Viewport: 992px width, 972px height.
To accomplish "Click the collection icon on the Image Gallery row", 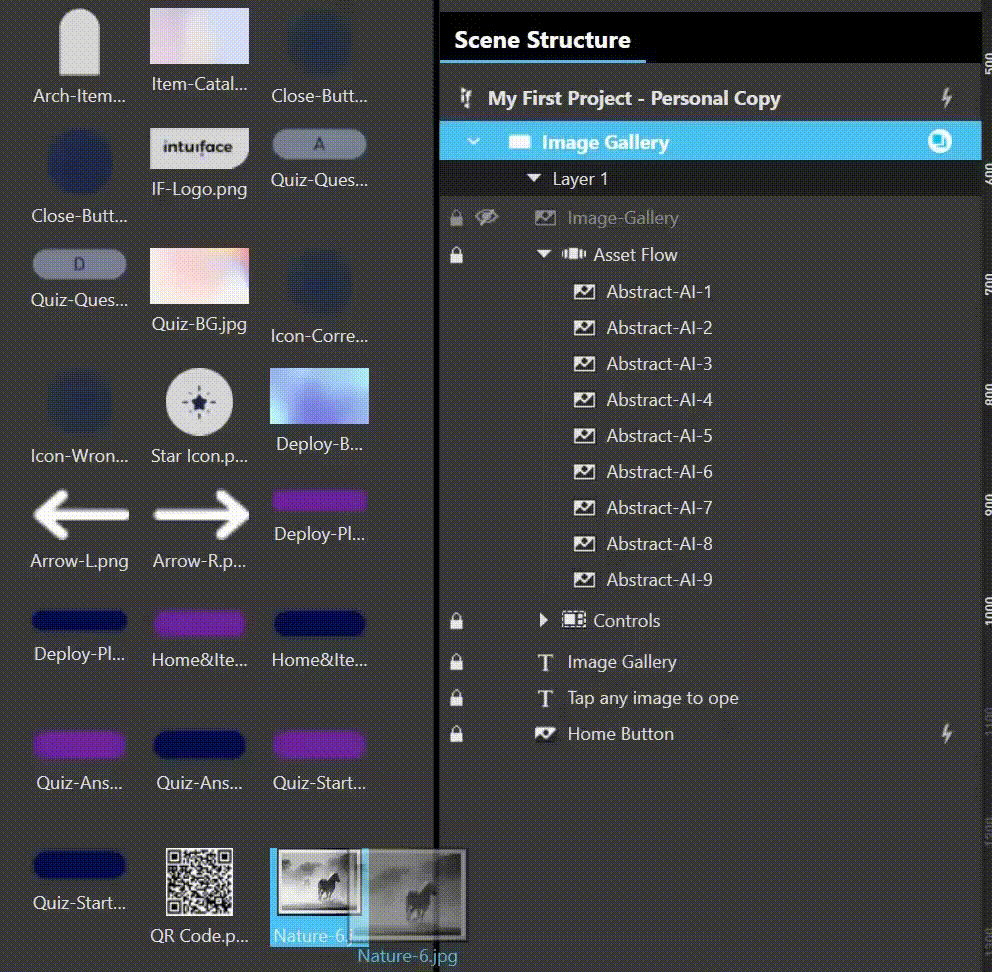I will pos(938,141).
